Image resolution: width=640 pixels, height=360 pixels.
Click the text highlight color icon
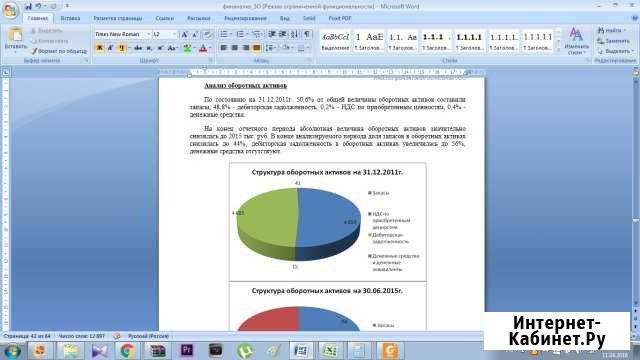point(187,48)
